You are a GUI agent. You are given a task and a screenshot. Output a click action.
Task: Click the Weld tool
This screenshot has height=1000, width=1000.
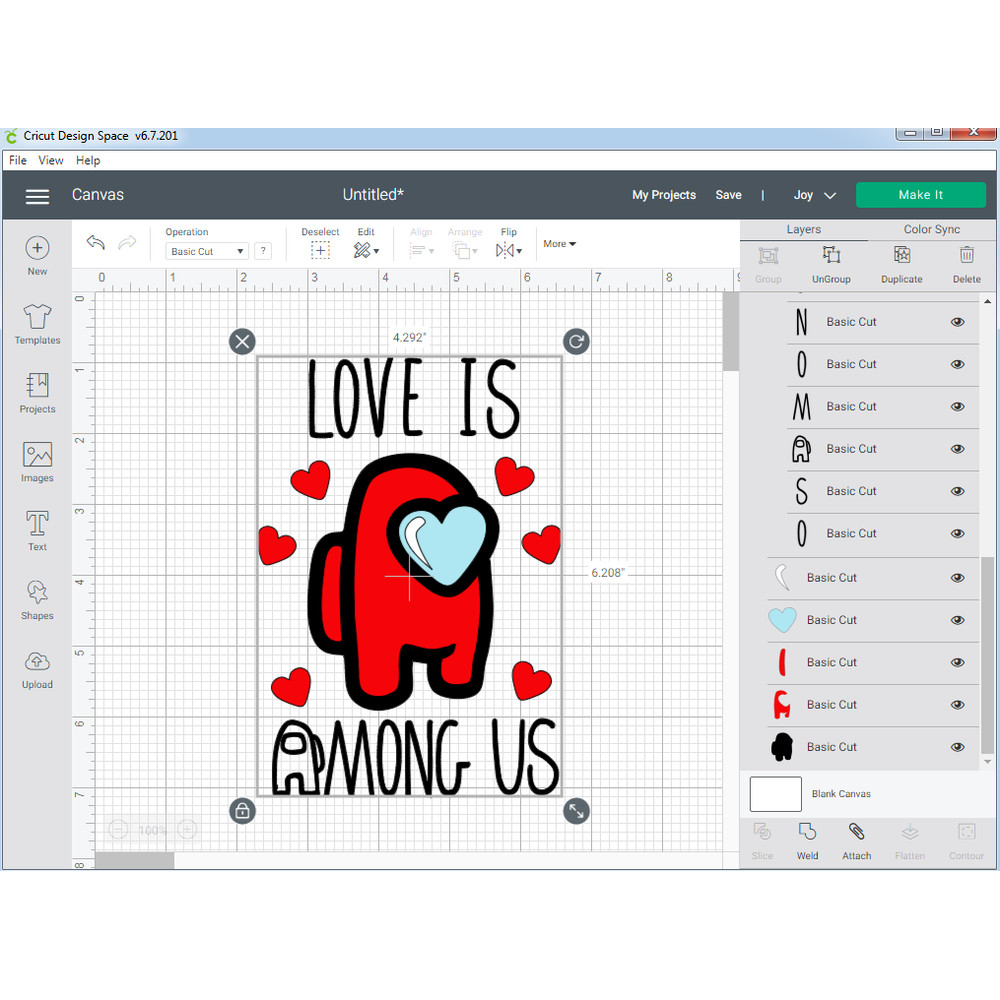[807, 840]
